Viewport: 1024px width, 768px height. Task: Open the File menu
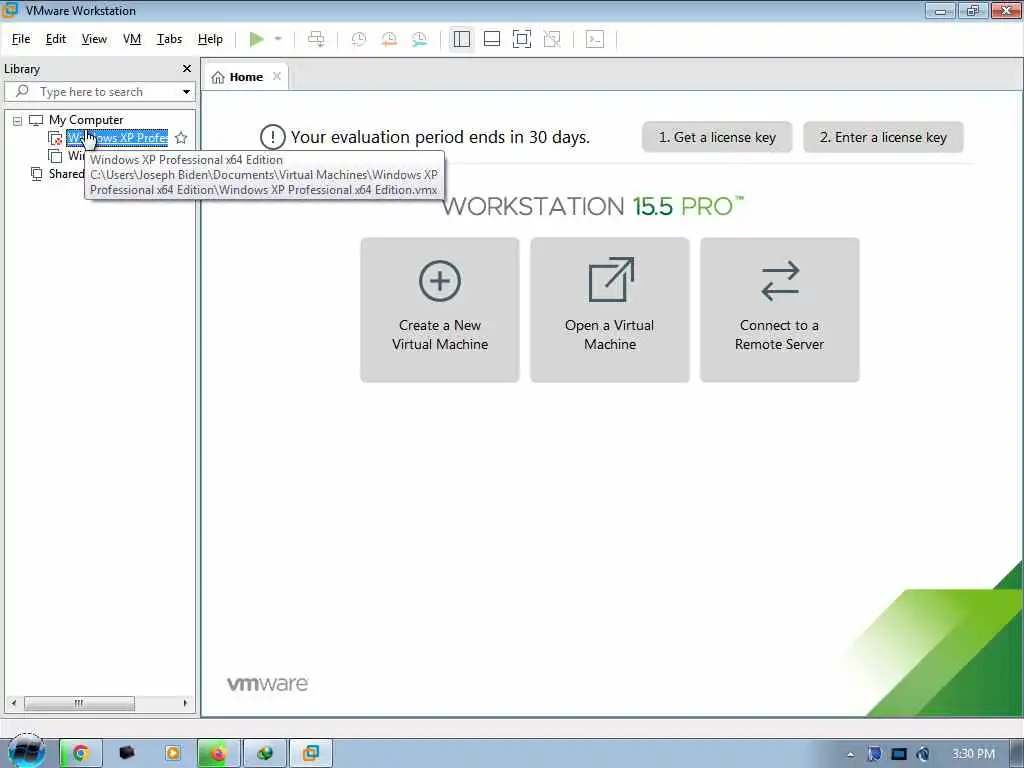coord(21,39)
